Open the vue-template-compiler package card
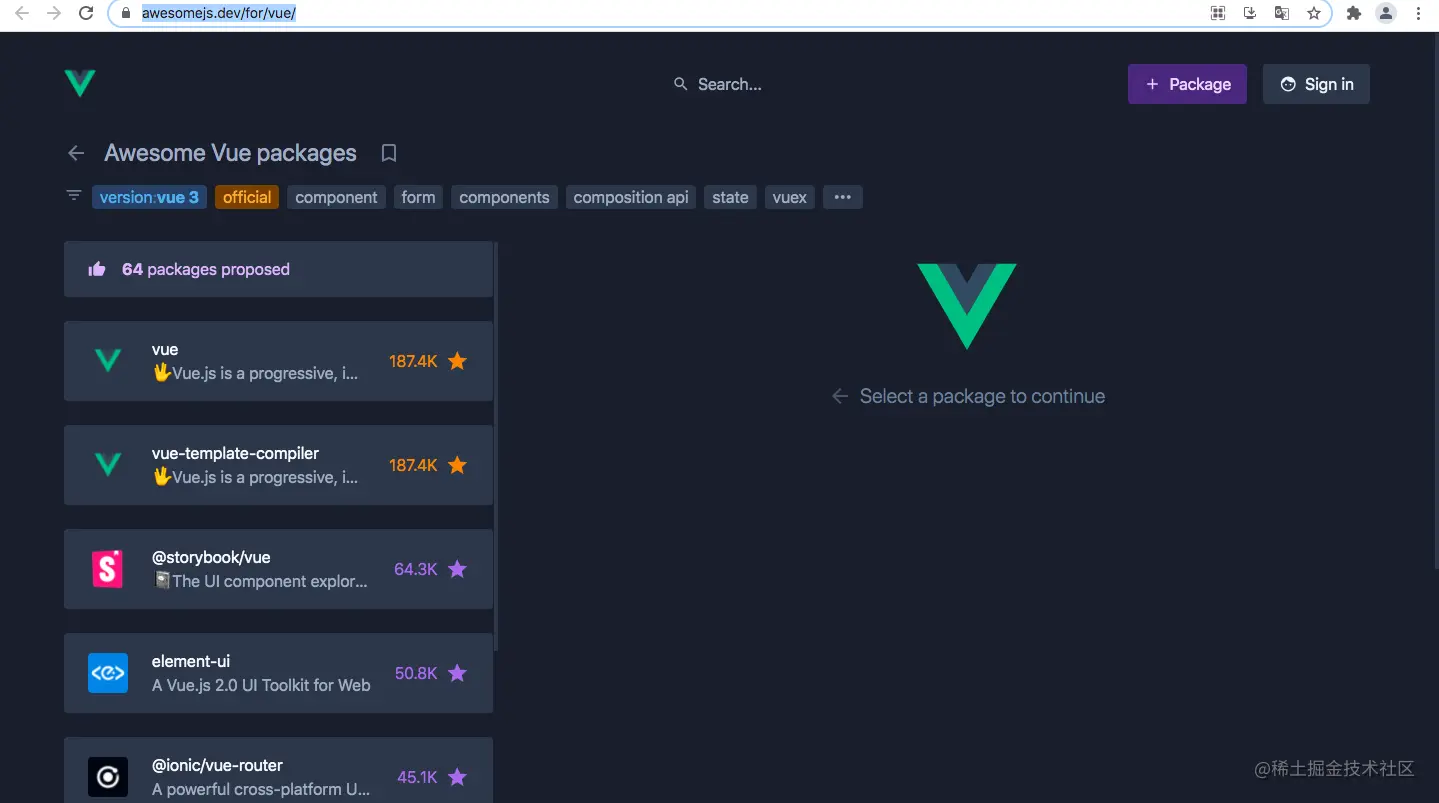This screenshot has height=803, width=1439. coord(278,465)
